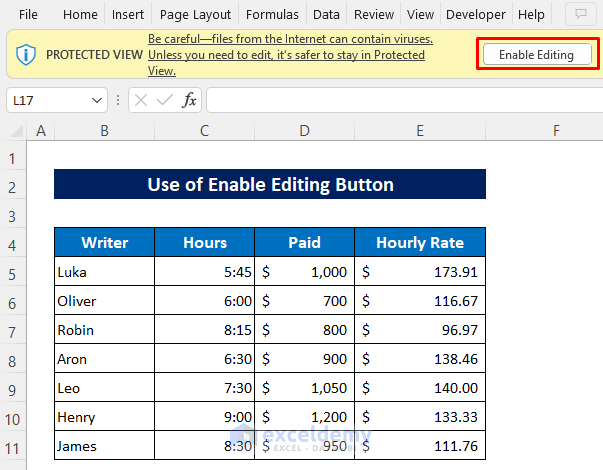Select row 5 header
This screenshot has width=603, height=470.
[x=13, y=273]
